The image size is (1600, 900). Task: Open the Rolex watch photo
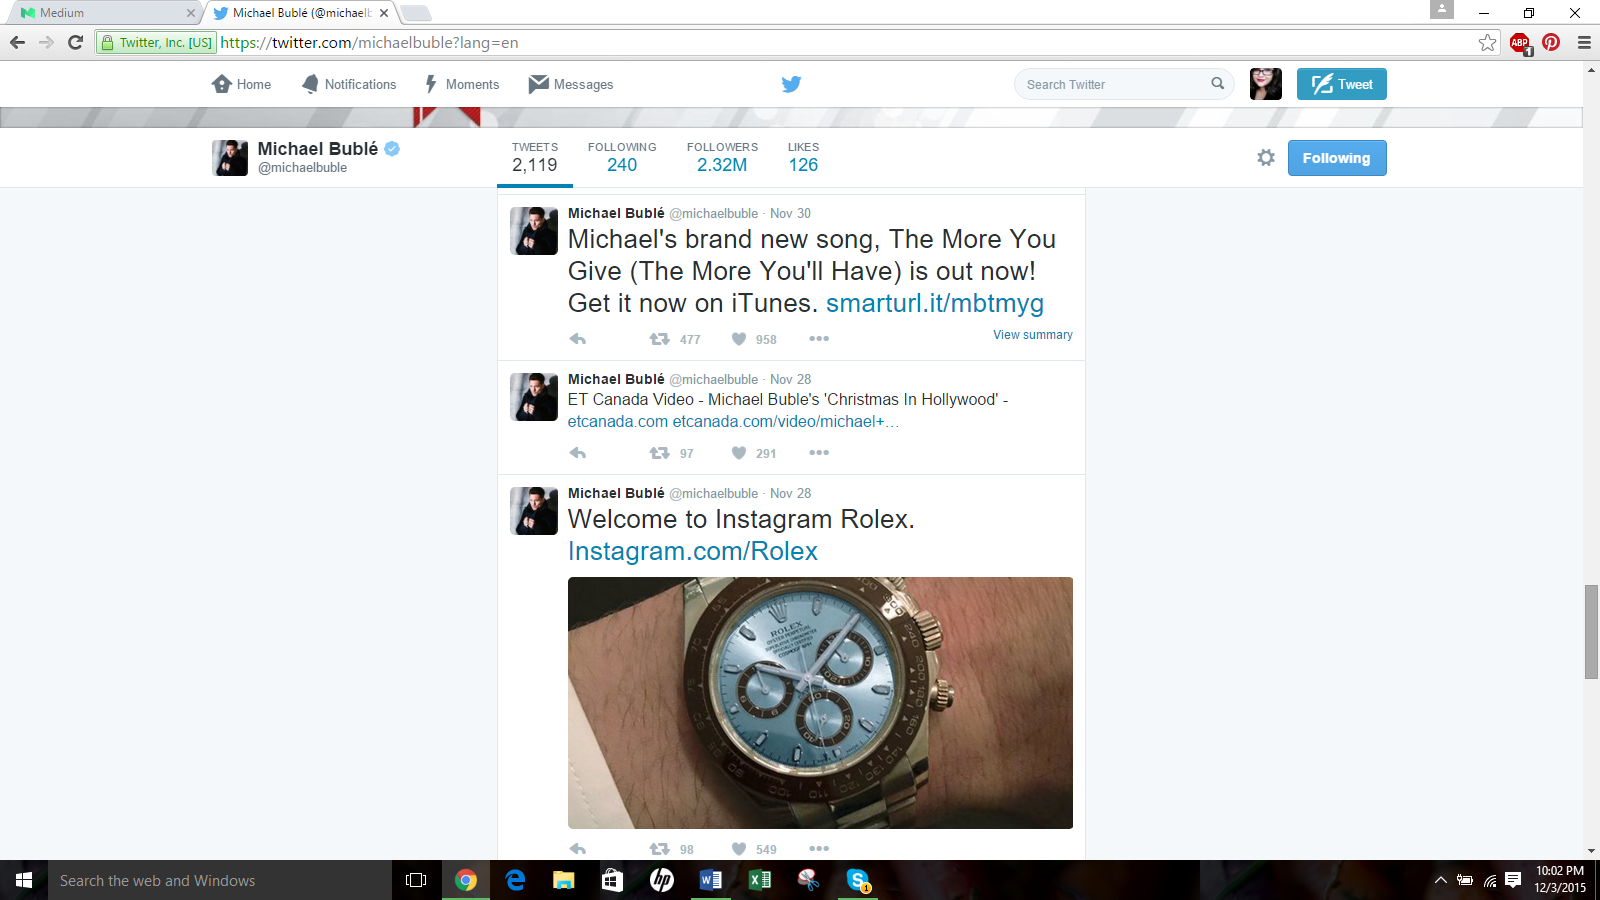coord(820,703)
